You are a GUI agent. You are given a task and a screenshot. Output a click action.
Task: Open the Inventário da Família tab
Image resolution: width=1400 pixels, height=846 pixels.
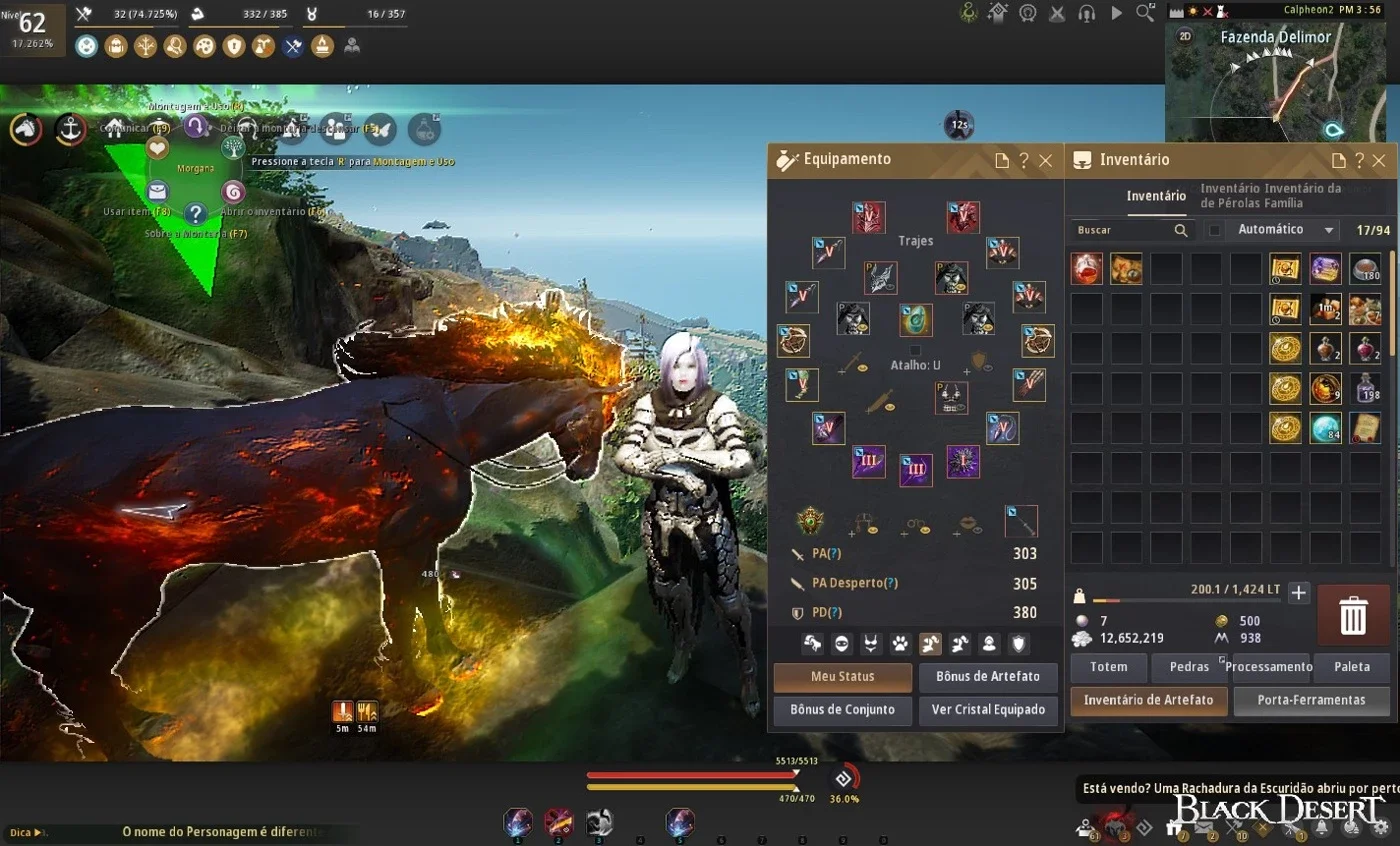coord(1303,196)
